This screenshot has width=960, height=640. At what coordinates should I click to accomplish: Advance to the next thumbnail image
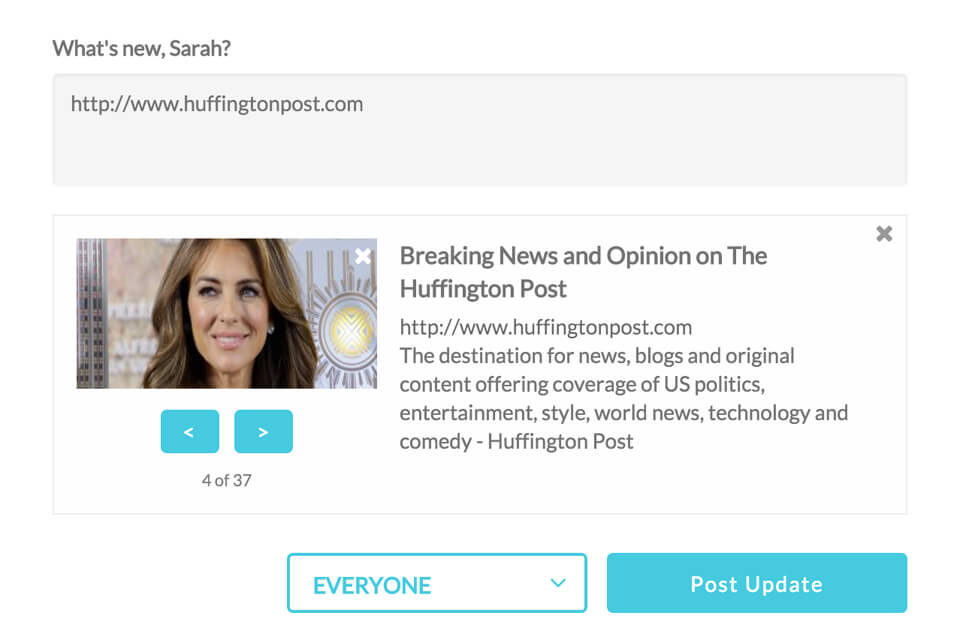pos(263,432)
